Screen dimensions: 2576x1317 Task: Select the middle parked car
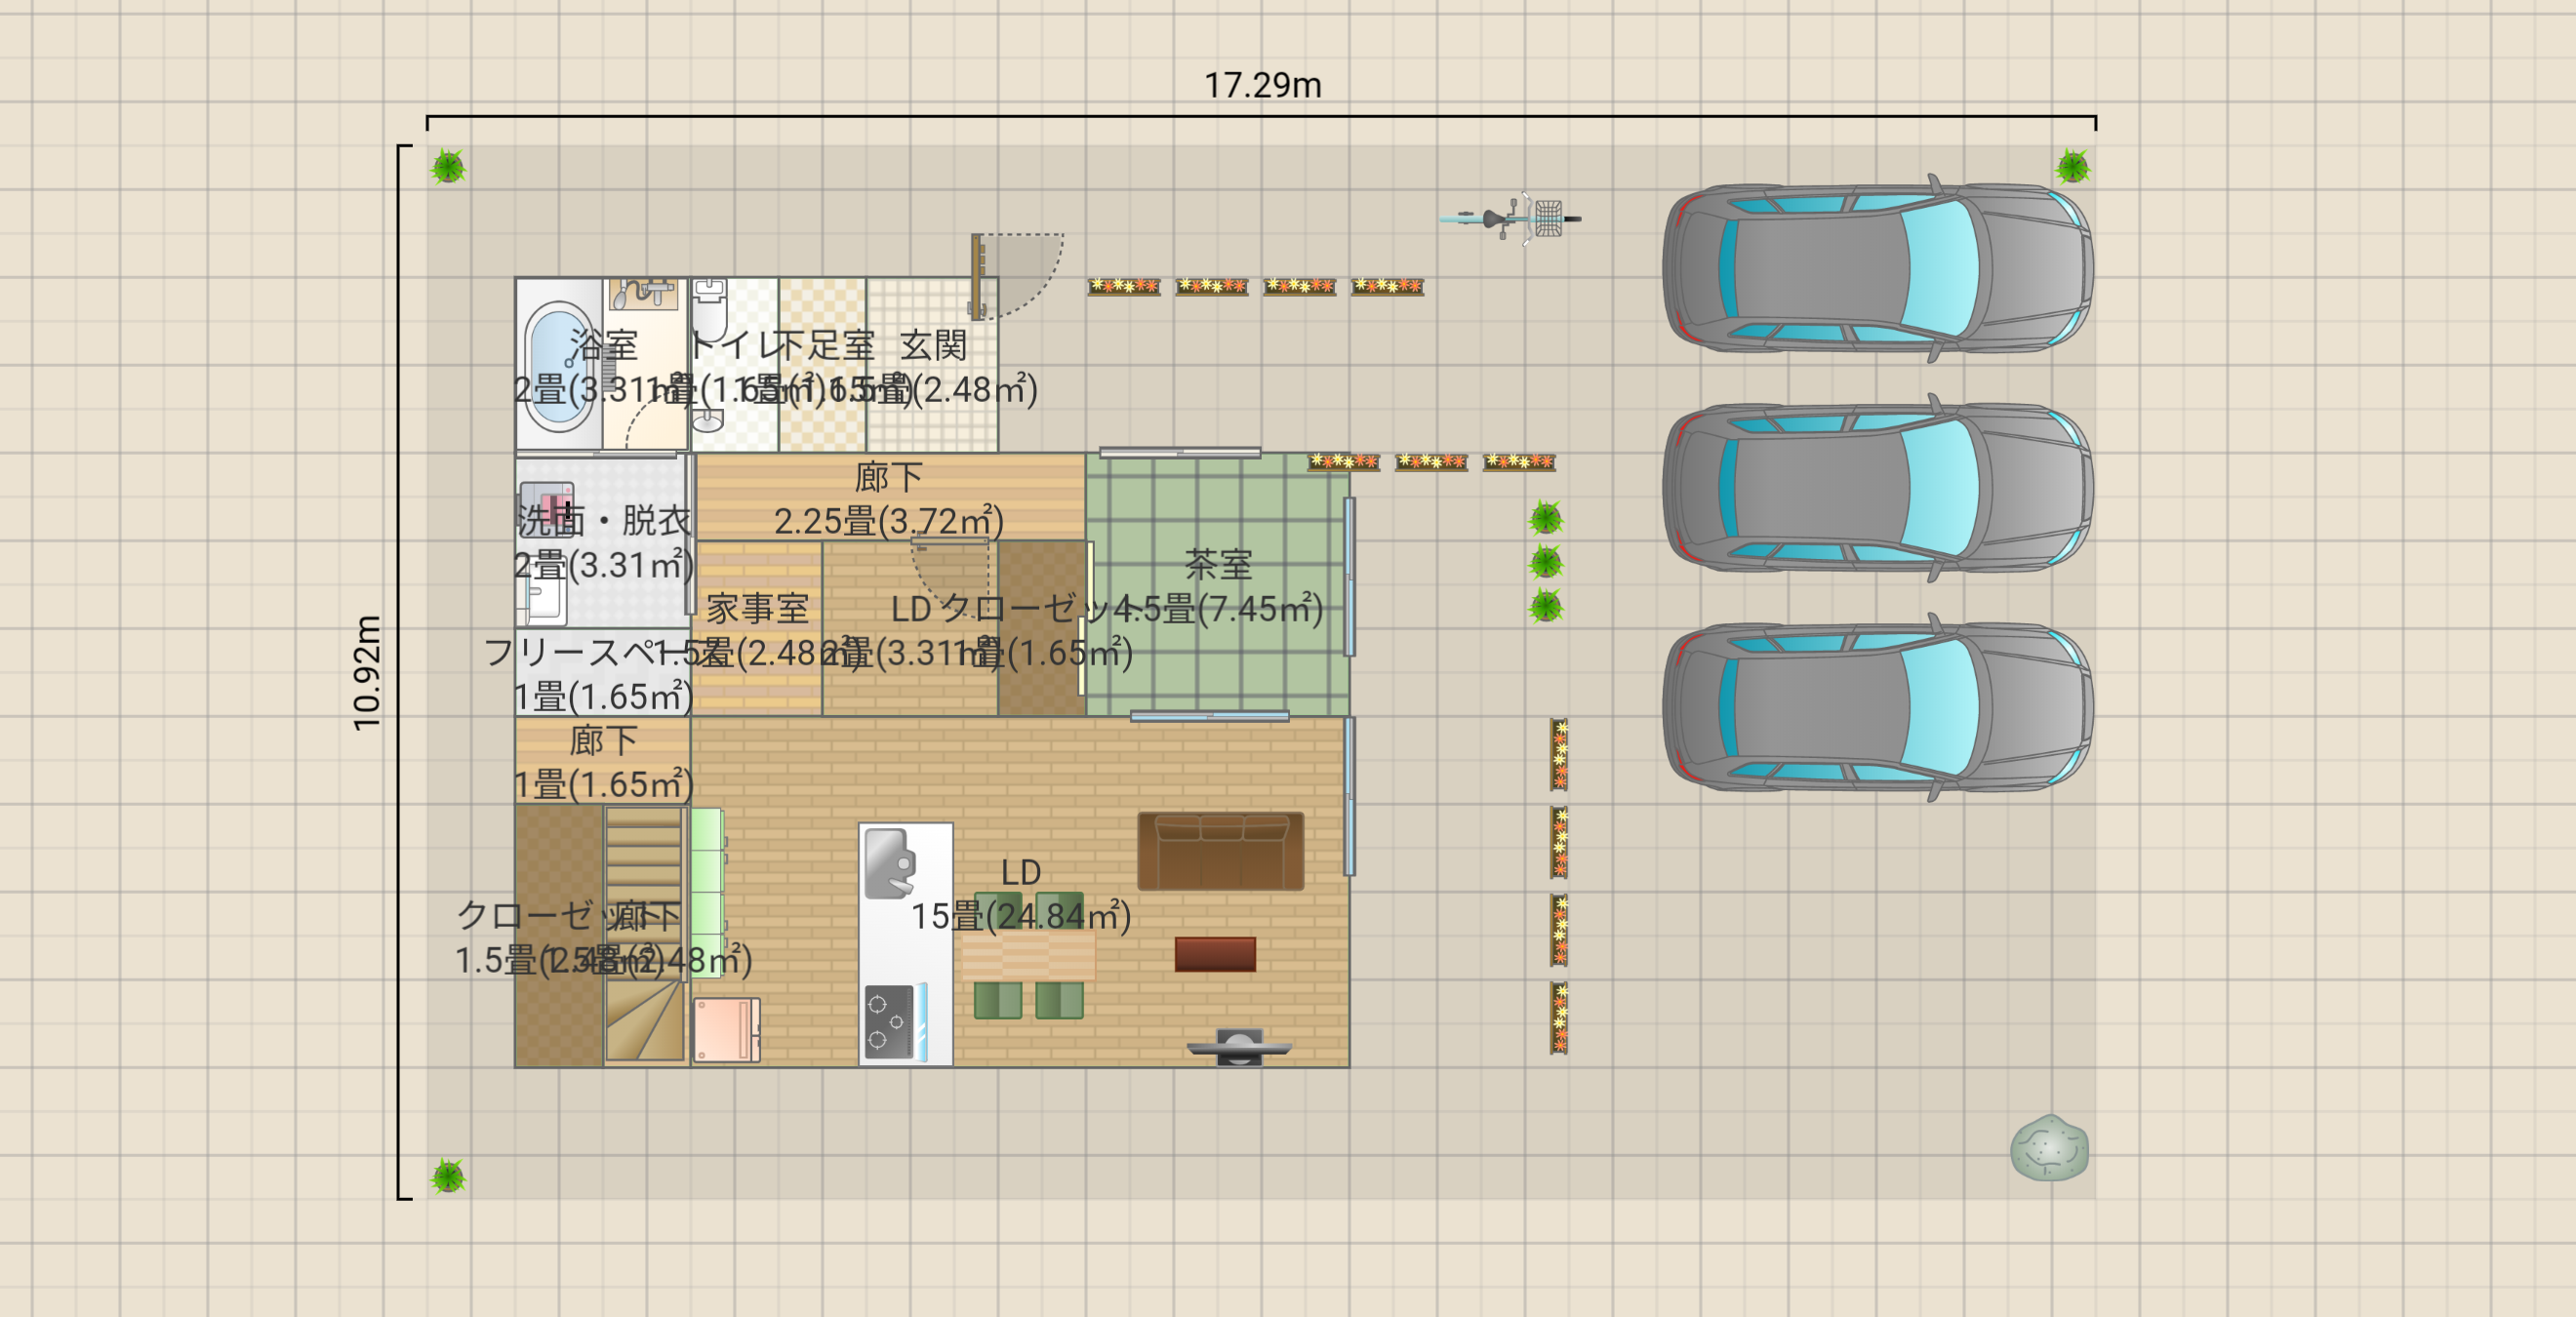1877,488
